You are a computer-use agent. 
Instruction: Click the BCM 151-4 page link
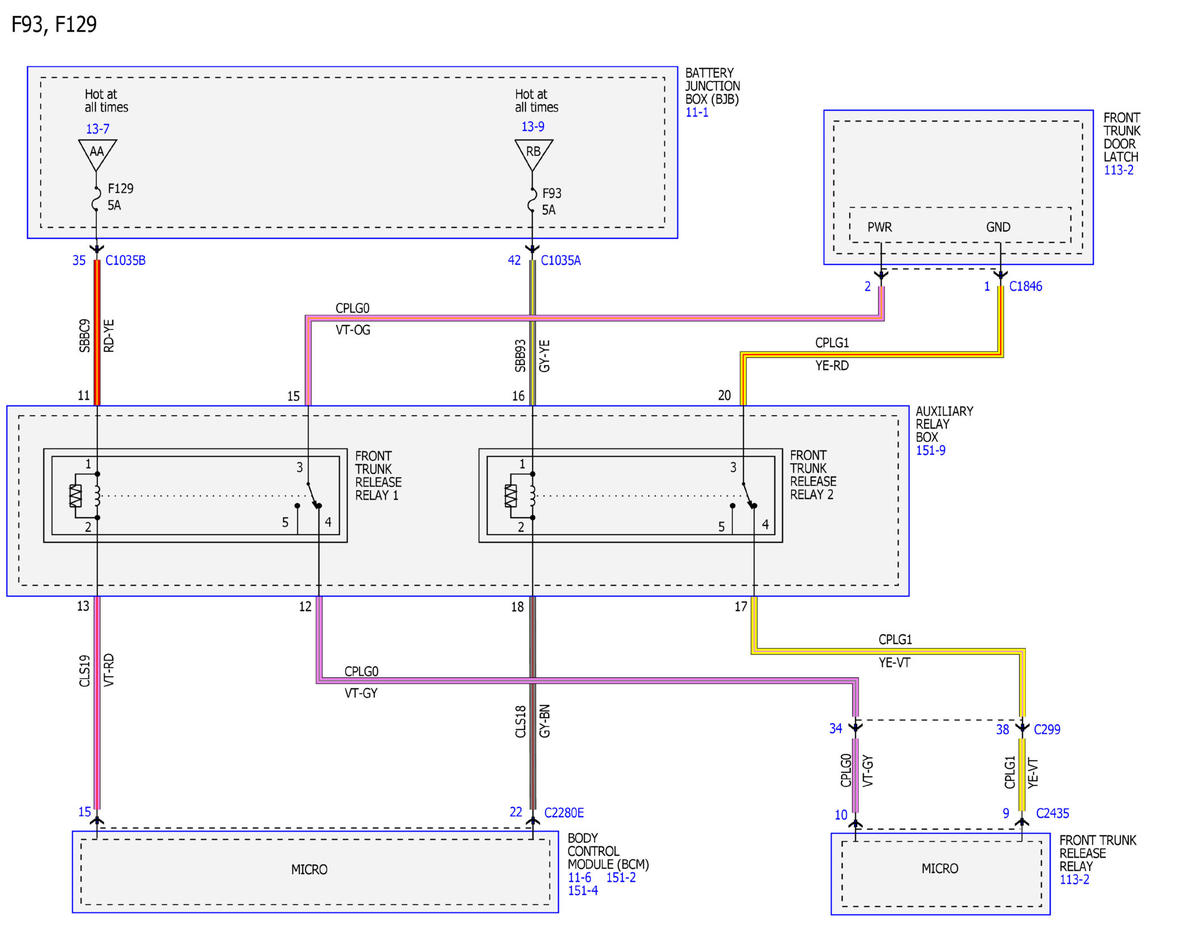[582, 890]
